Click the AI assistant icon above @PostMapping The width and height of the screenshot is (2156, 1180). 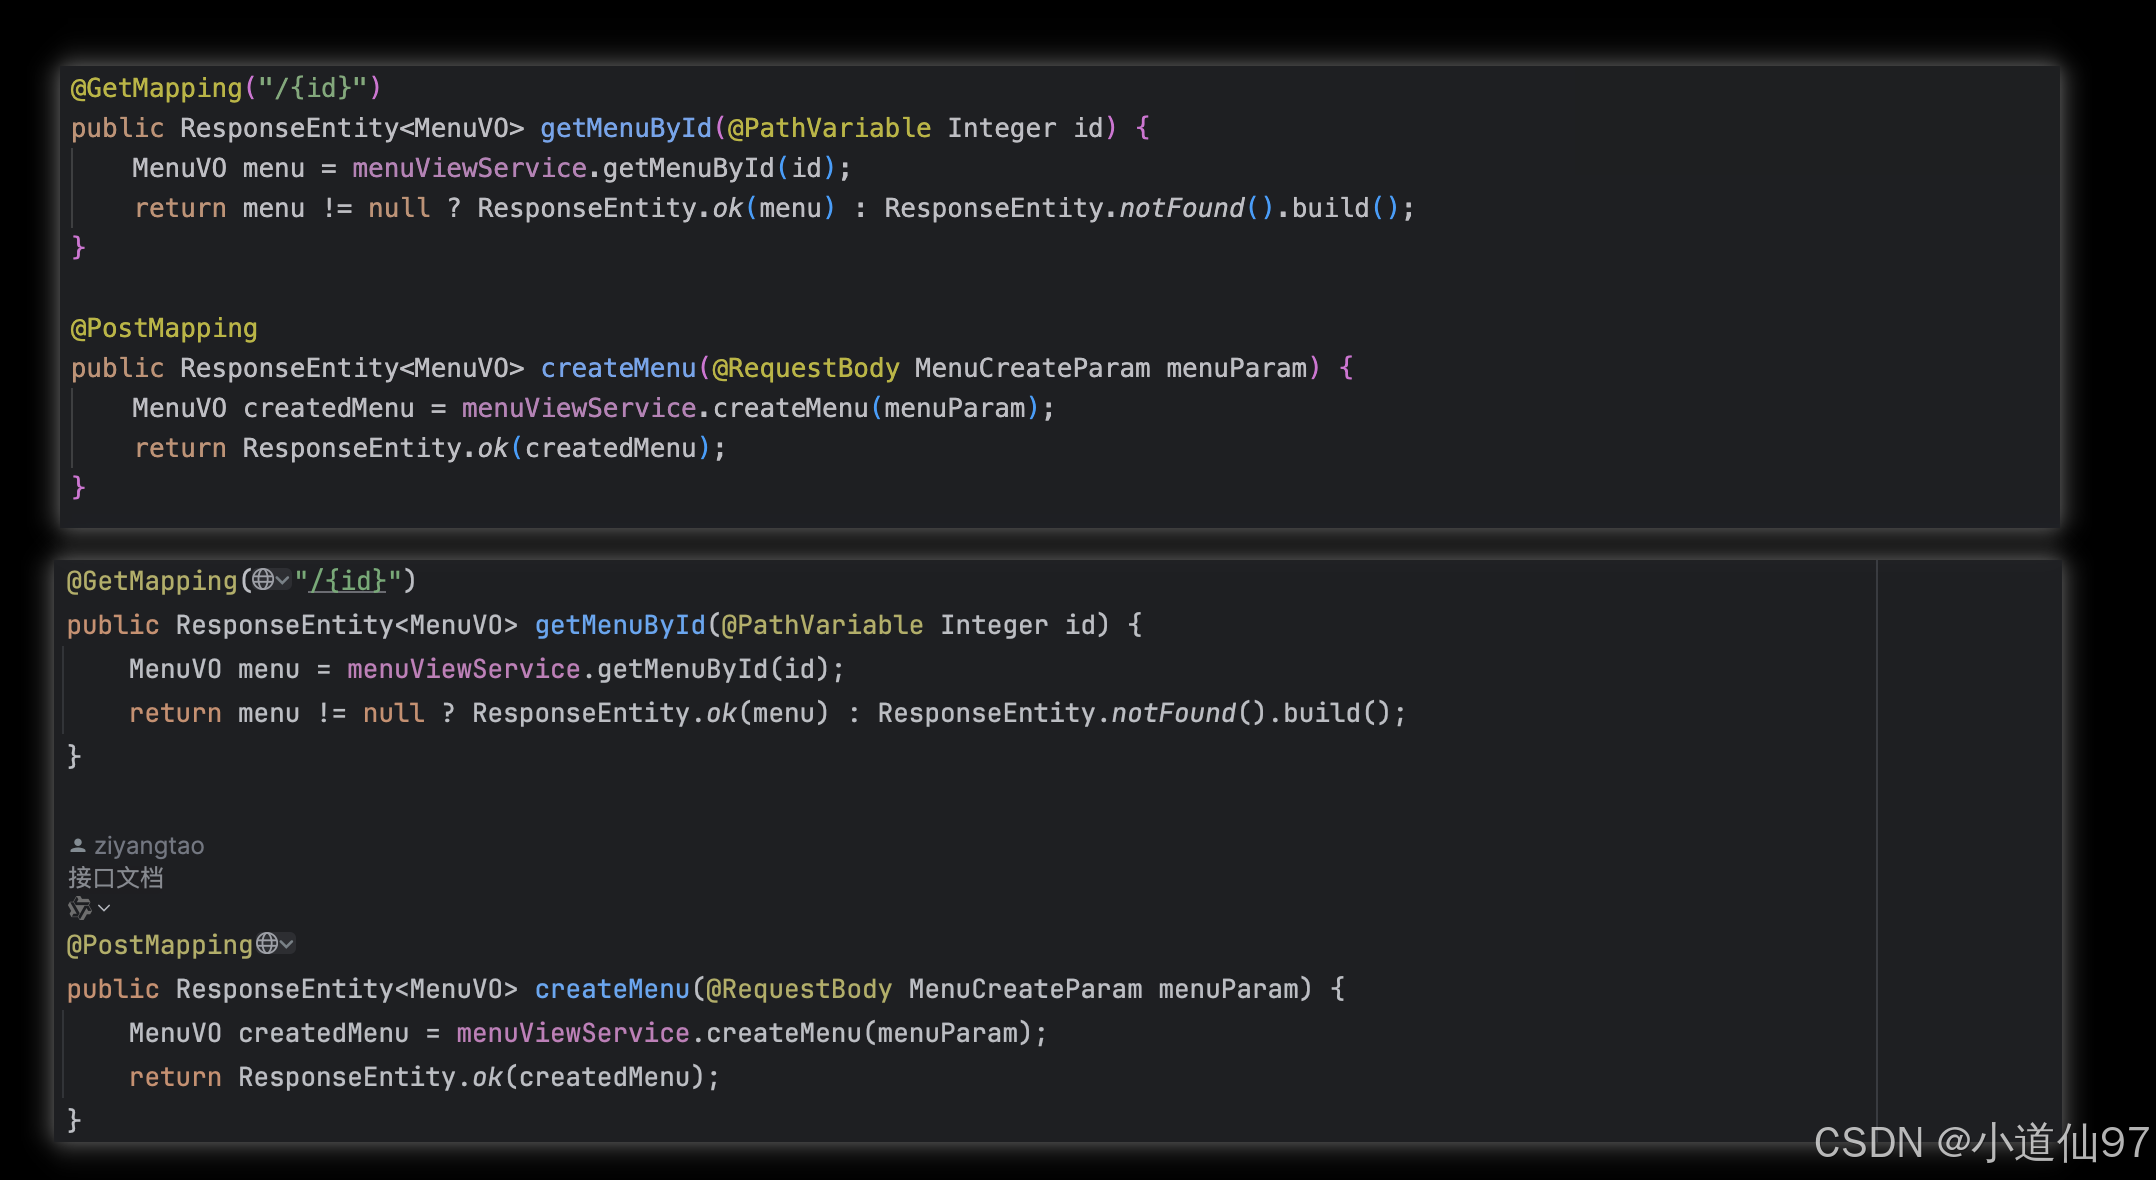79,908
